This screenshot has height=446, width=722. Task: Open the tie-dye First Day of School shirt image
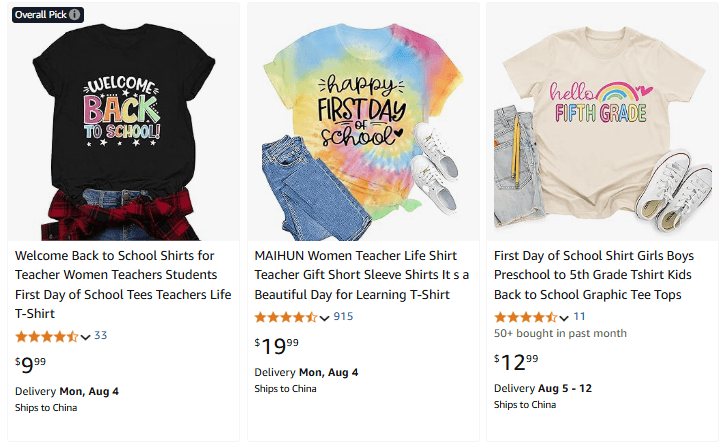[x=363, y=122]
